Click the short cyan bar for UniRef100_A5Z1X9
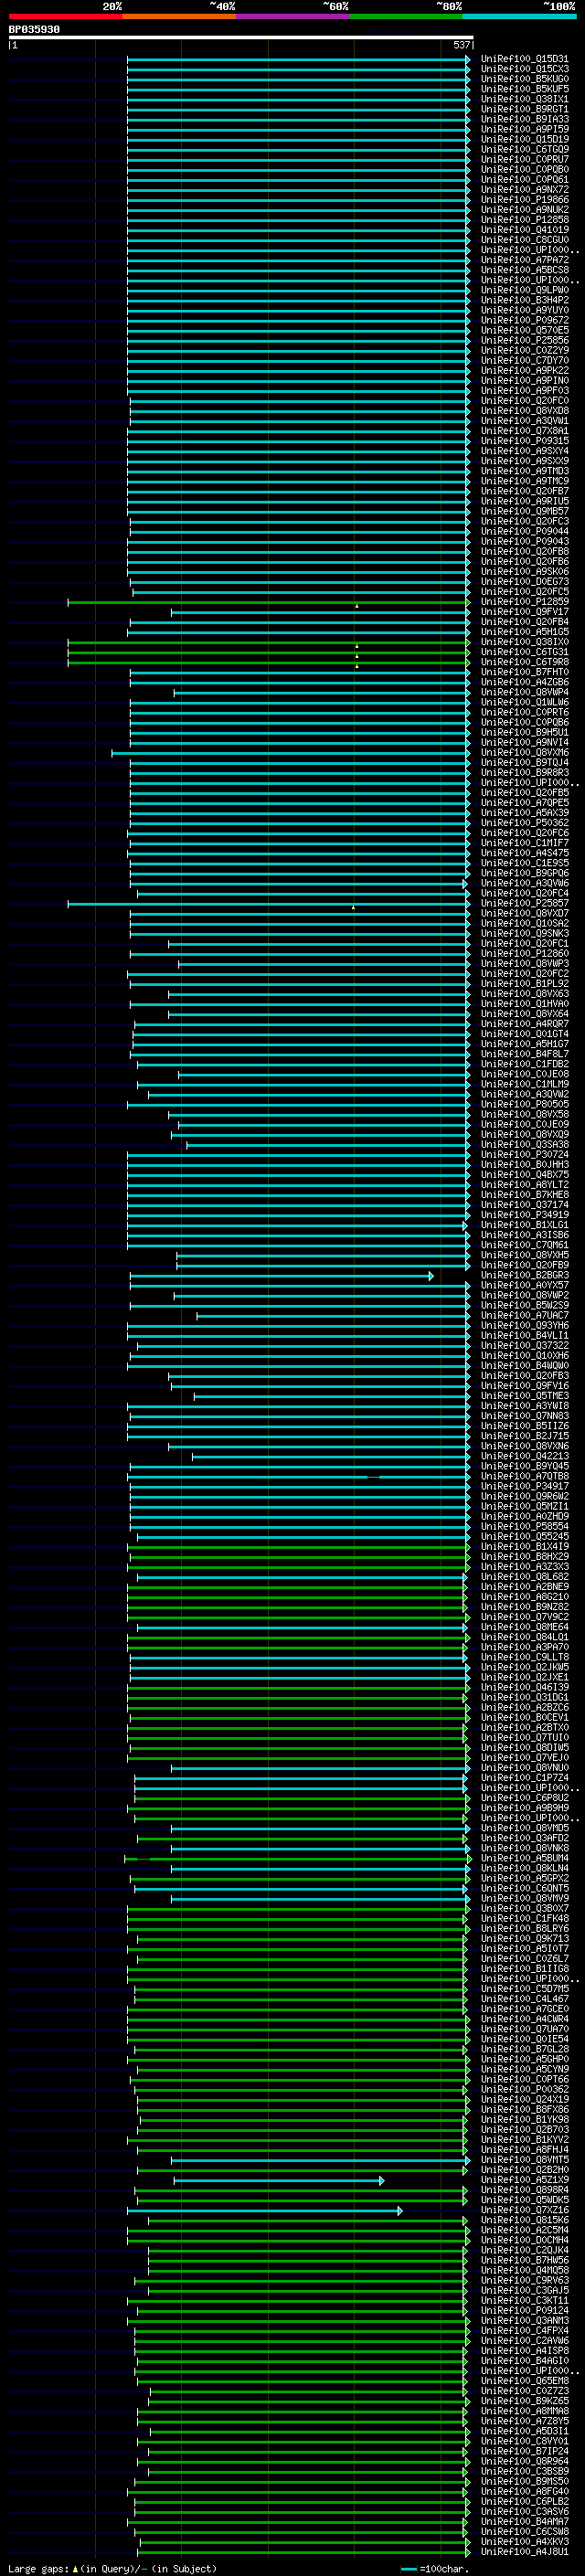The width and height of the screenshot is (585, 2576). 279,2180
